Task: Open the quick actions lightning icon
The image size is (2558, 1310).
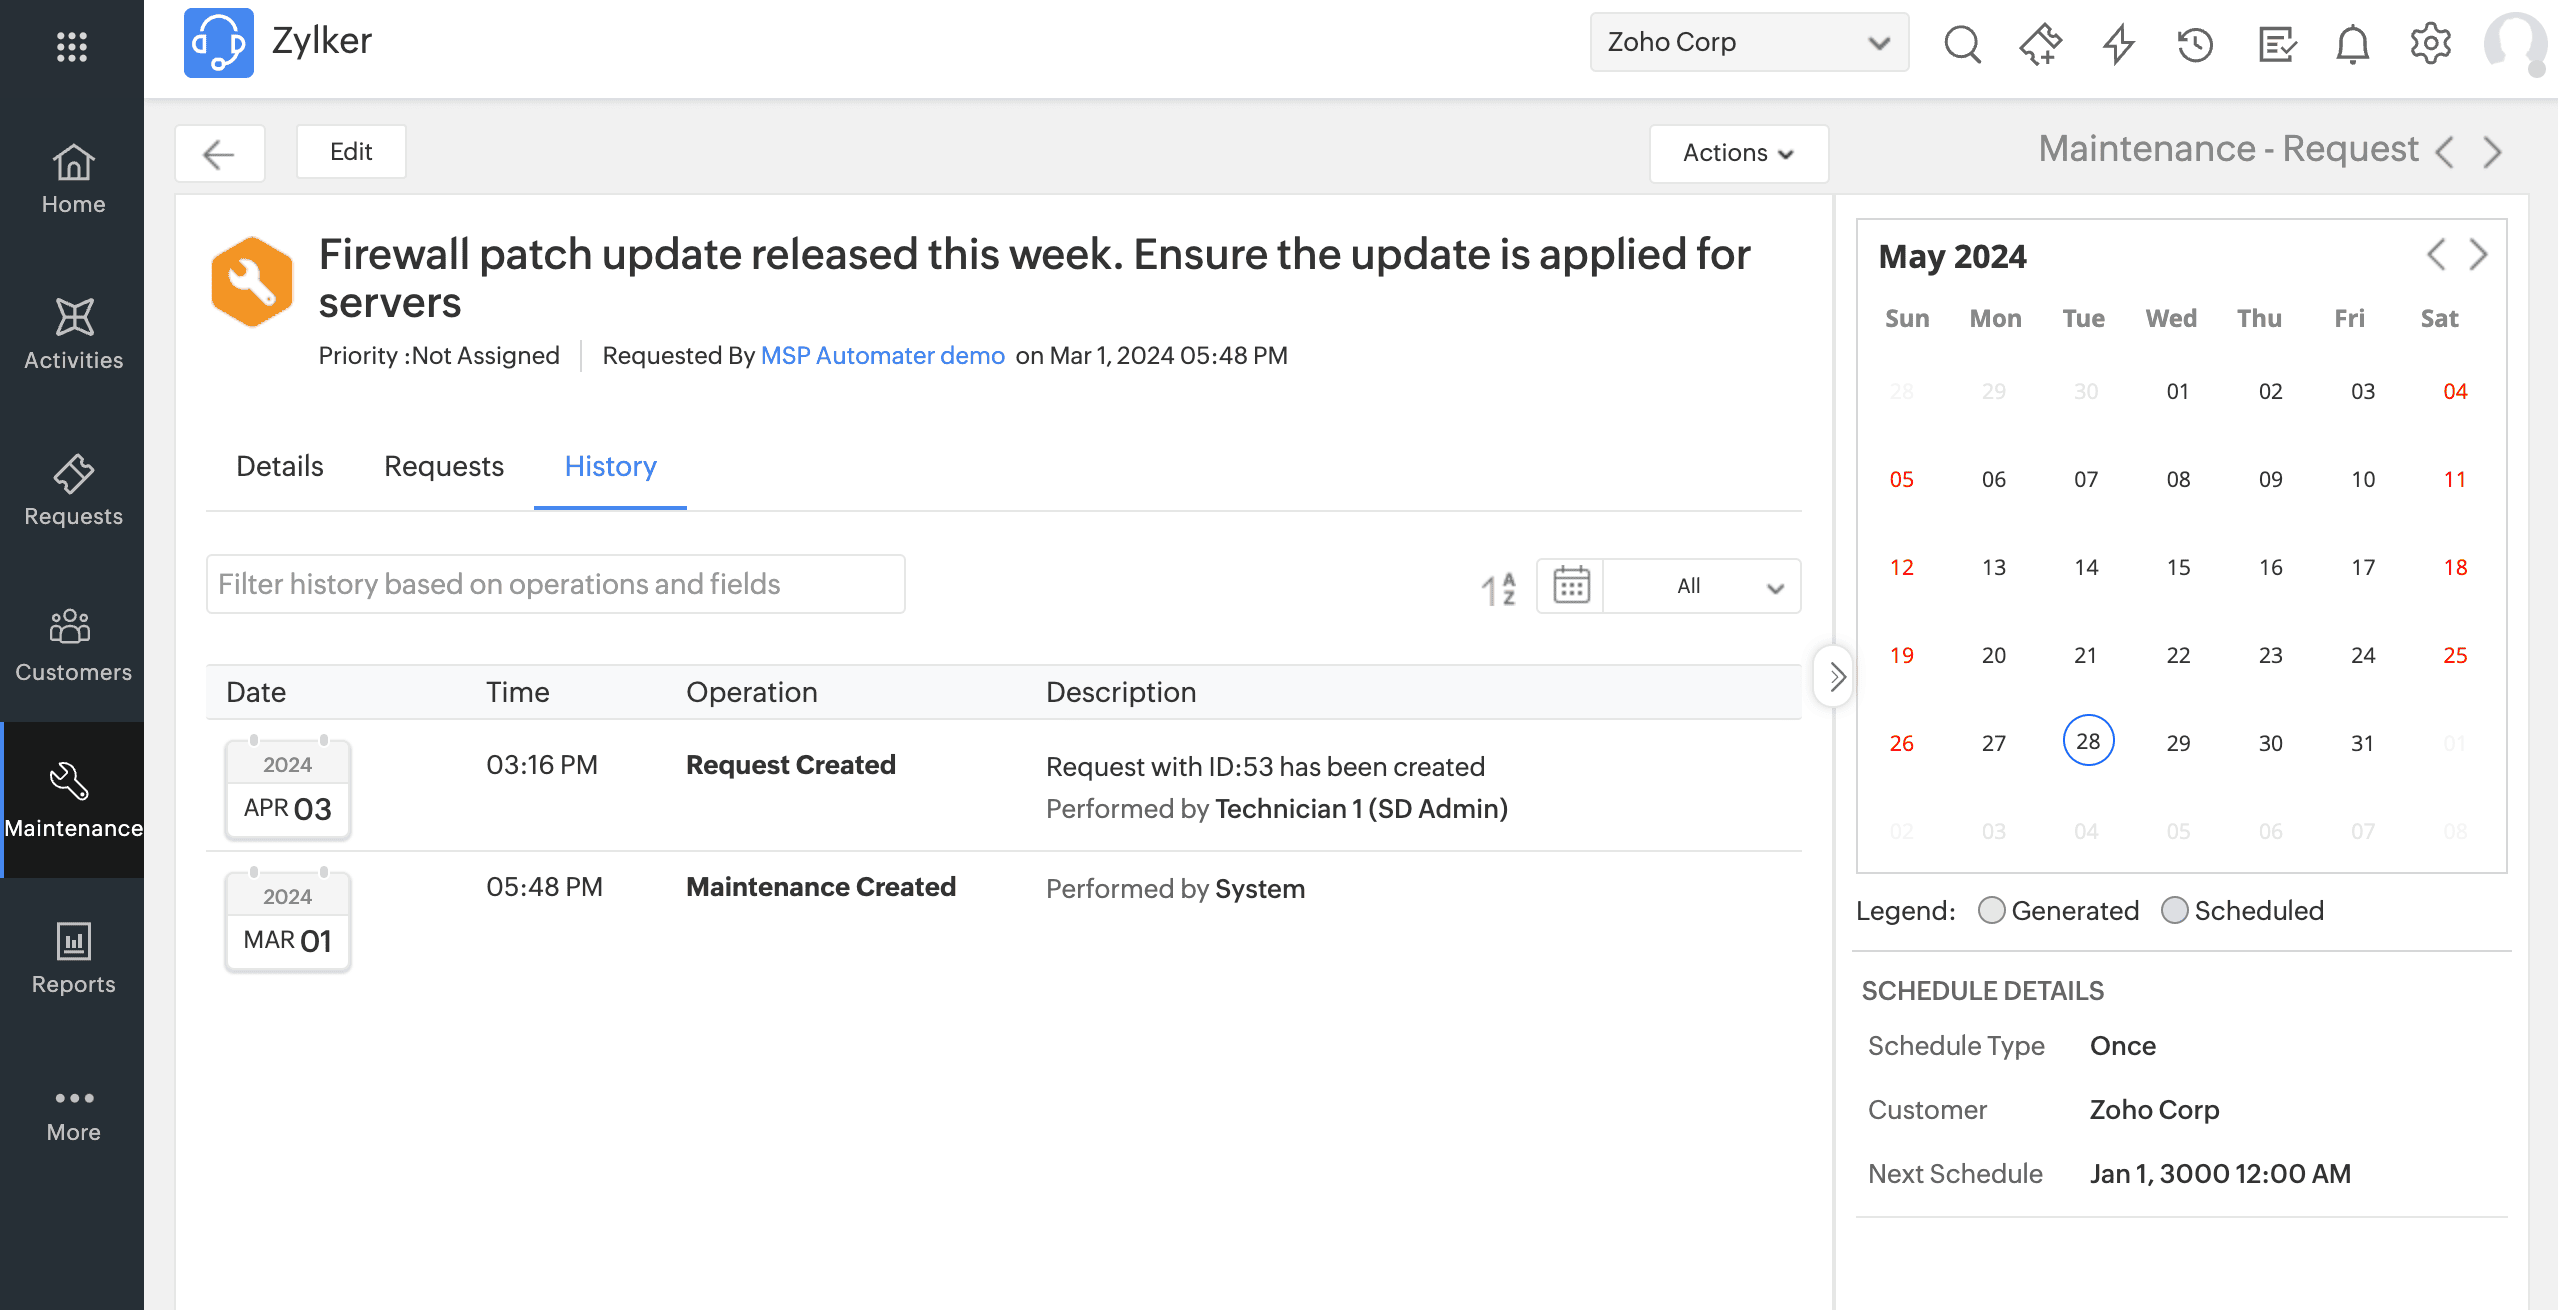Action: click(x=2118, y=44)
